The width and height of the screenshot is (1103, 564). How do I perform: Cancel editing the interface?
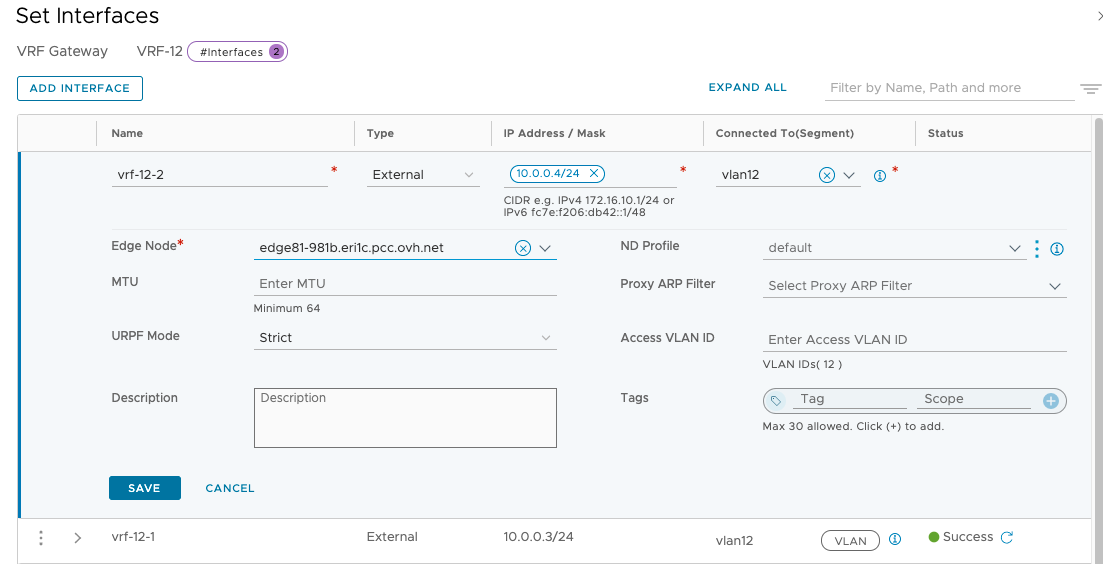coord(230,488)
